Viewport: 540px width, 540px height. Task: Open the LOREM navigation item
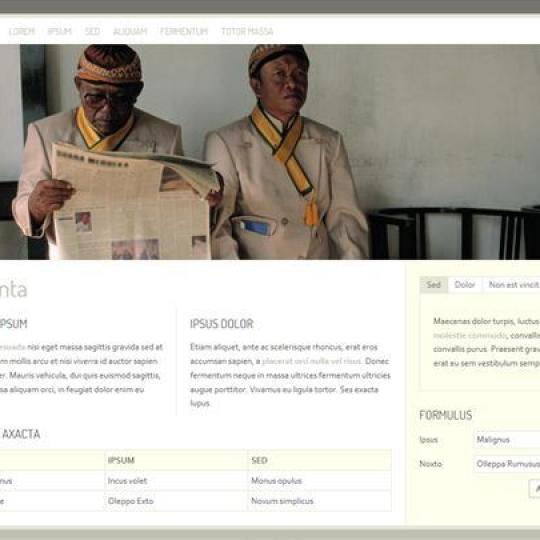[x=22, y=31]
